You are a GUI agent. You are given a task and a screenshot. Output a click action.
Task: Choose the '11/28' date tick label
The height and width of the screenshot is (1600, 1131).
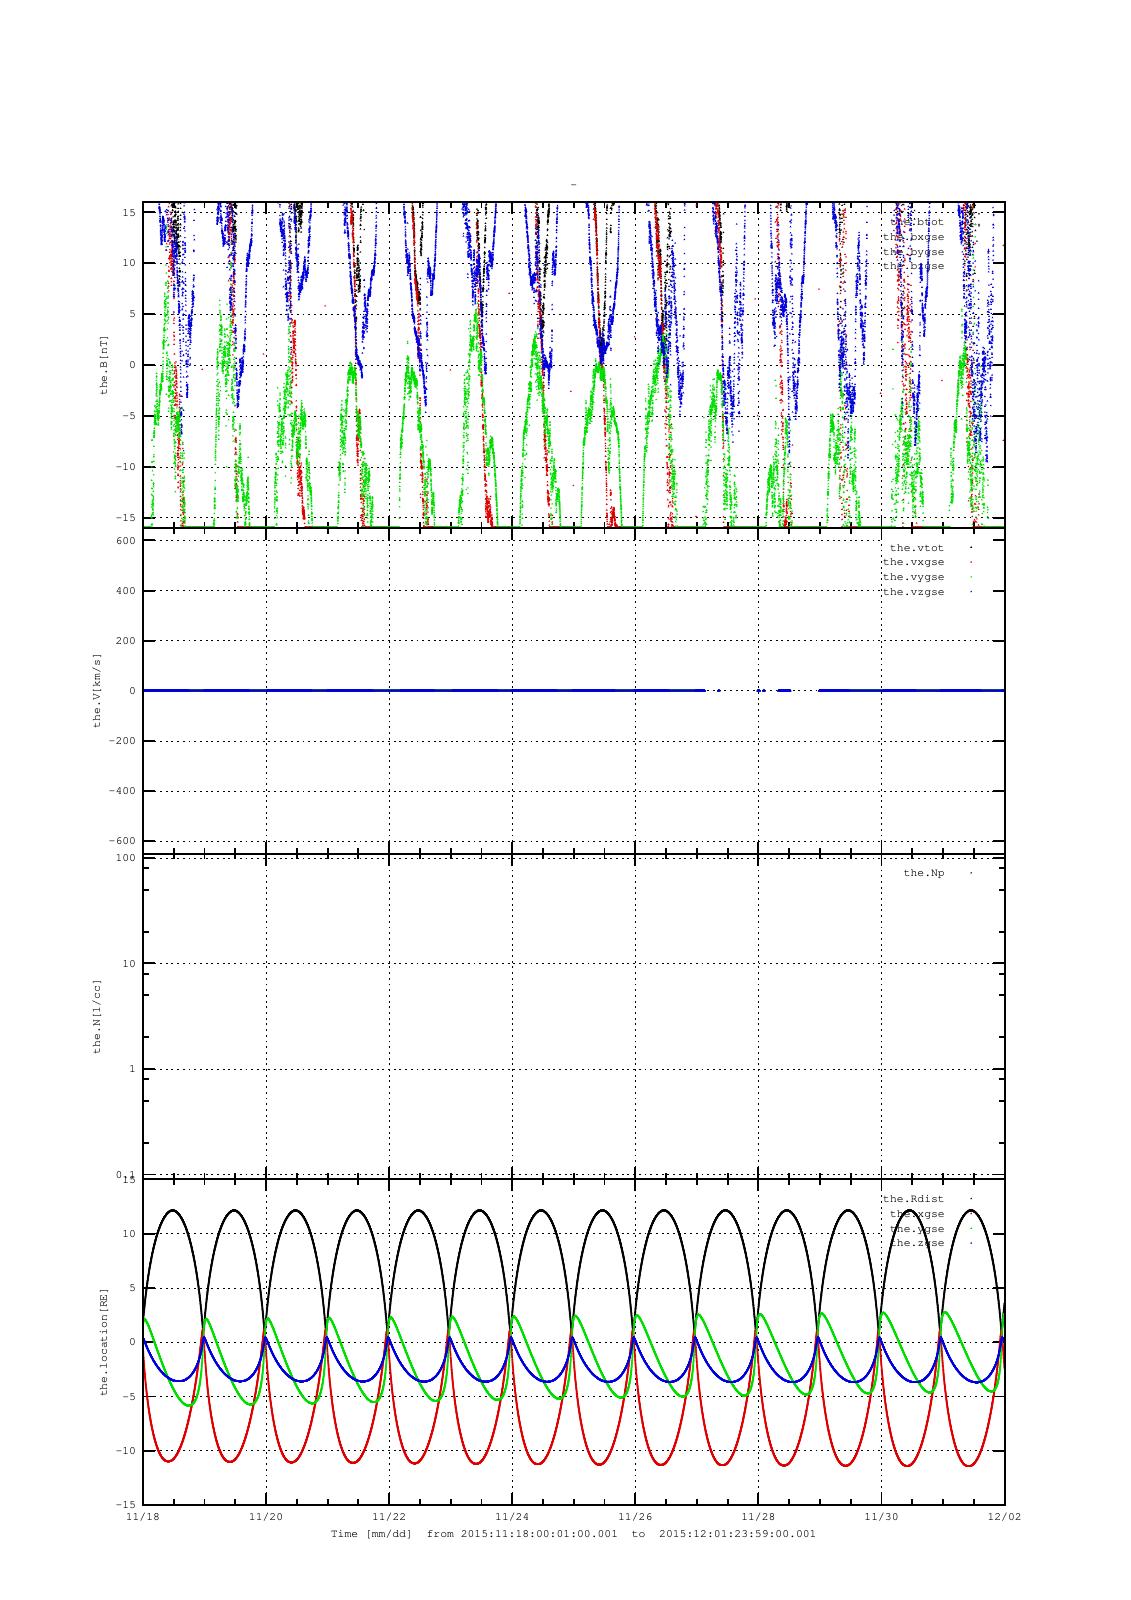pos(758,1516)
